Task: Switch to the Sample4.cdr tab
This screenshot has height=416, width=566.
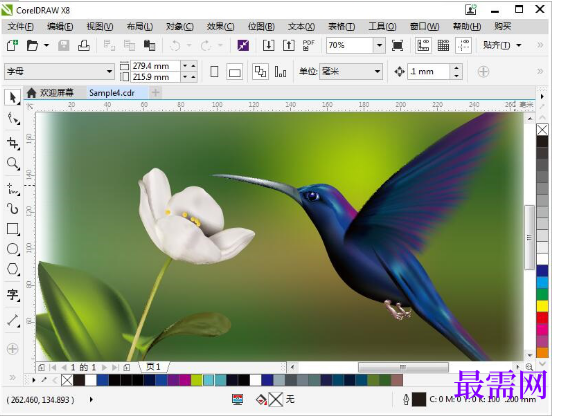Action: 112,93
